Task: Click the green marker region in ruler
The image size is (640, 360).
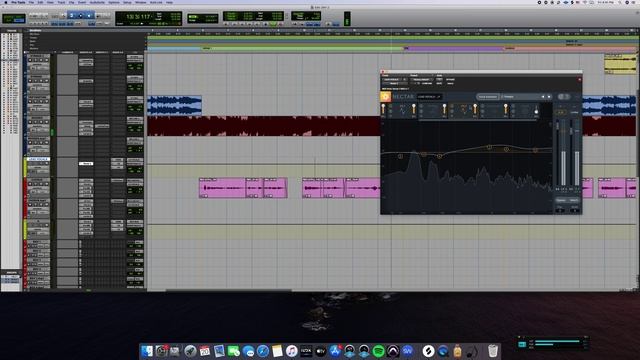Action: point(302,48)
